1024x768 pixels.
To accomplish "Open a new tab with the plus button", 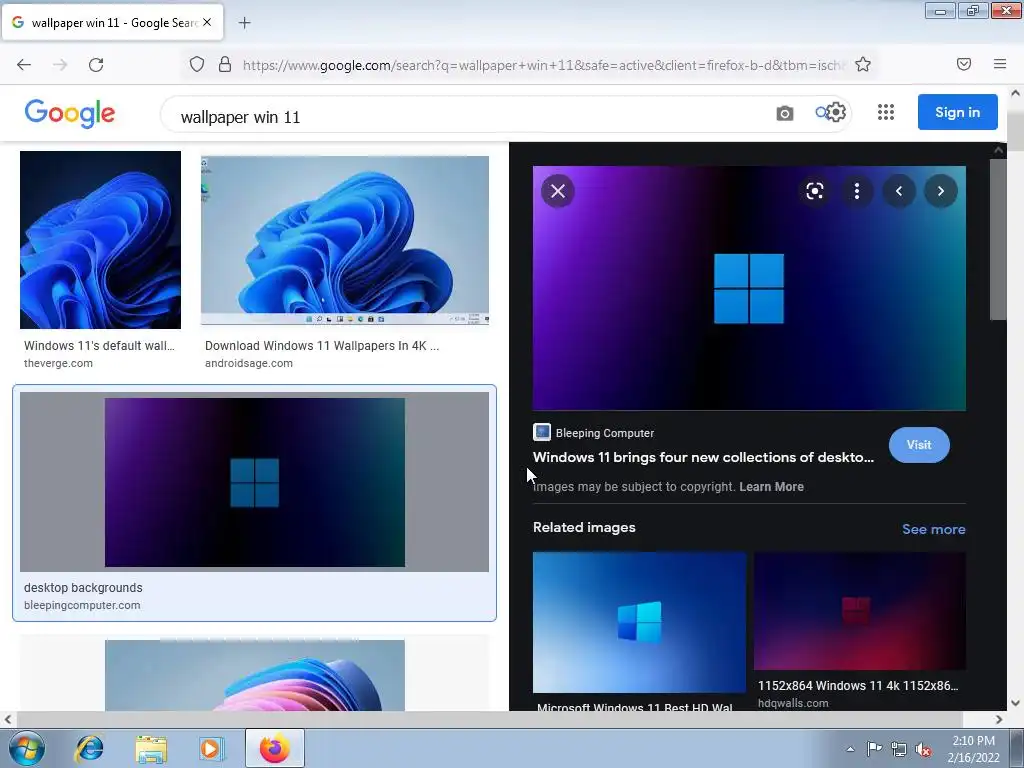I will (x=244, y=23).
